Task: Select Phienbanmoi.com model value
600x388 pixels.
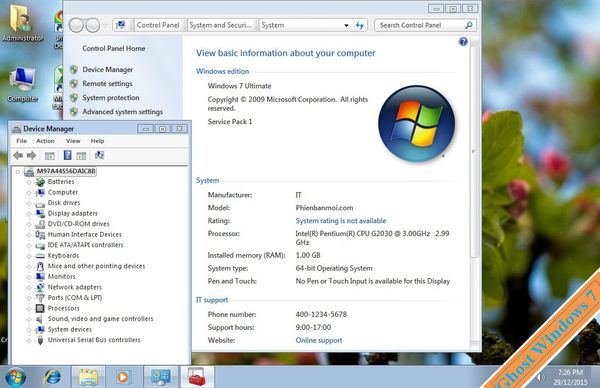Action: [x=324, y=208]
